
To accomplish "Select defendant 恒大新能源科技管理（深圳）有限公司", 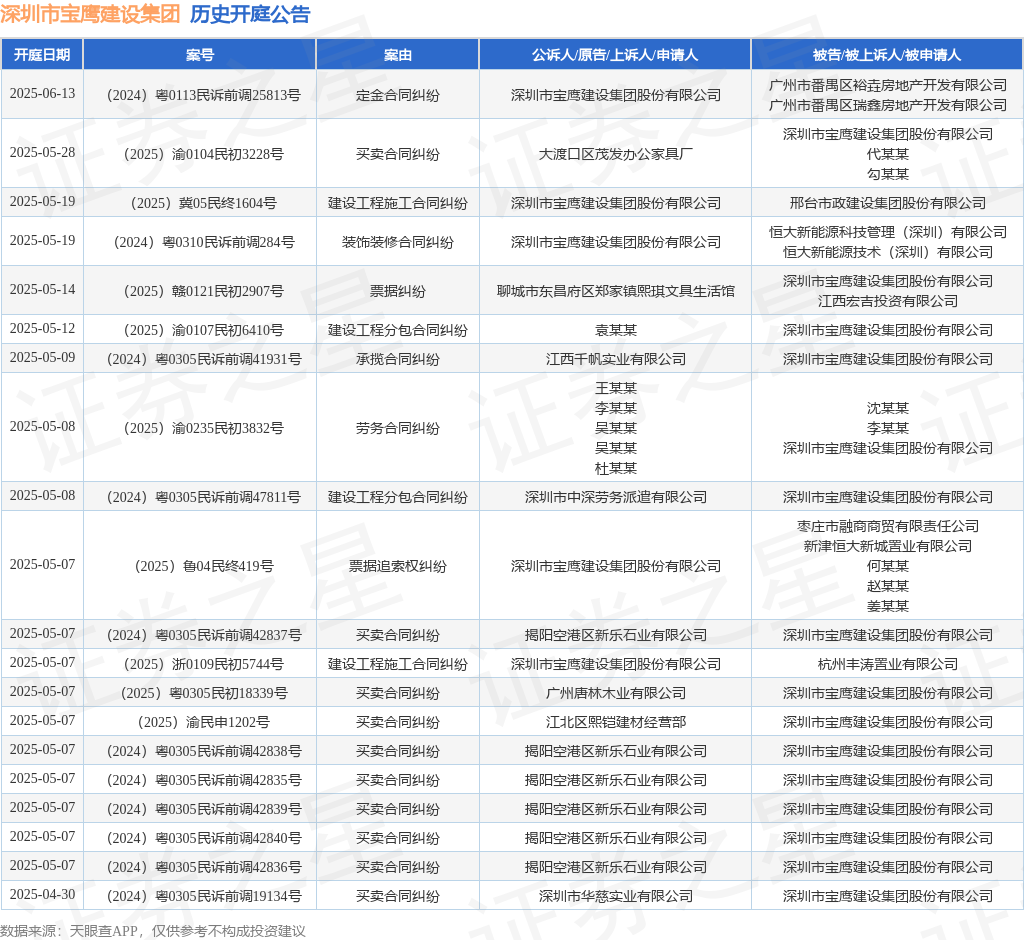I will point(888,233).
